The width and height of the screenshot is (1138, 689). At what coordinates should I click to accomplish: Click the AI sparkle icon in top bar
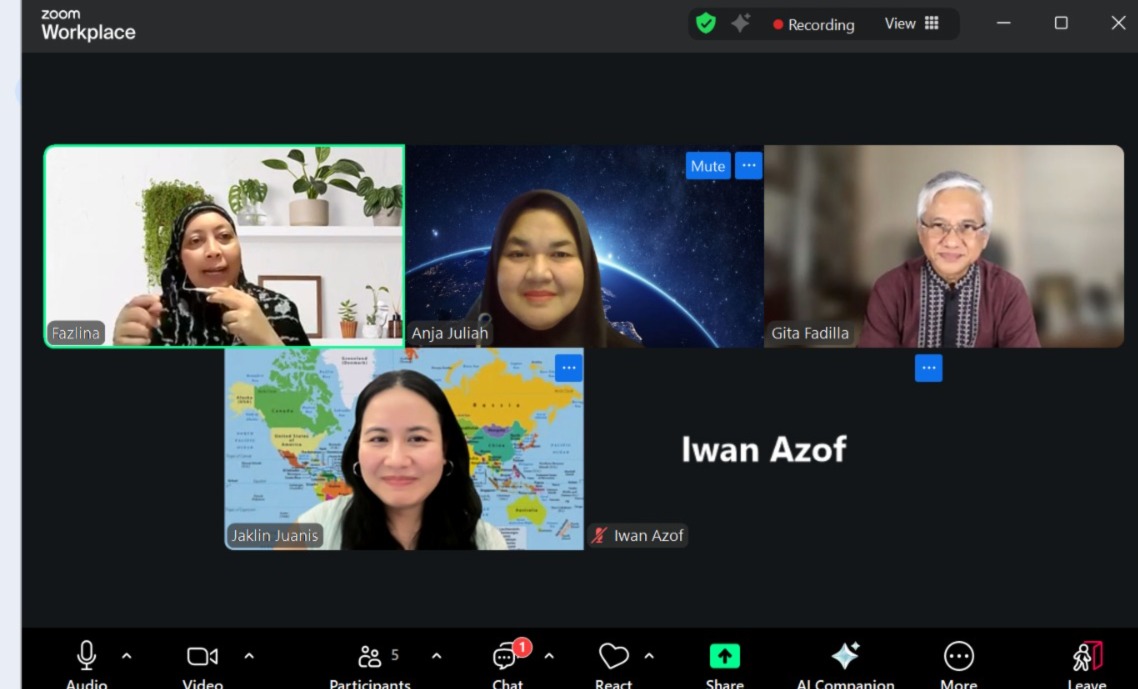740,23
